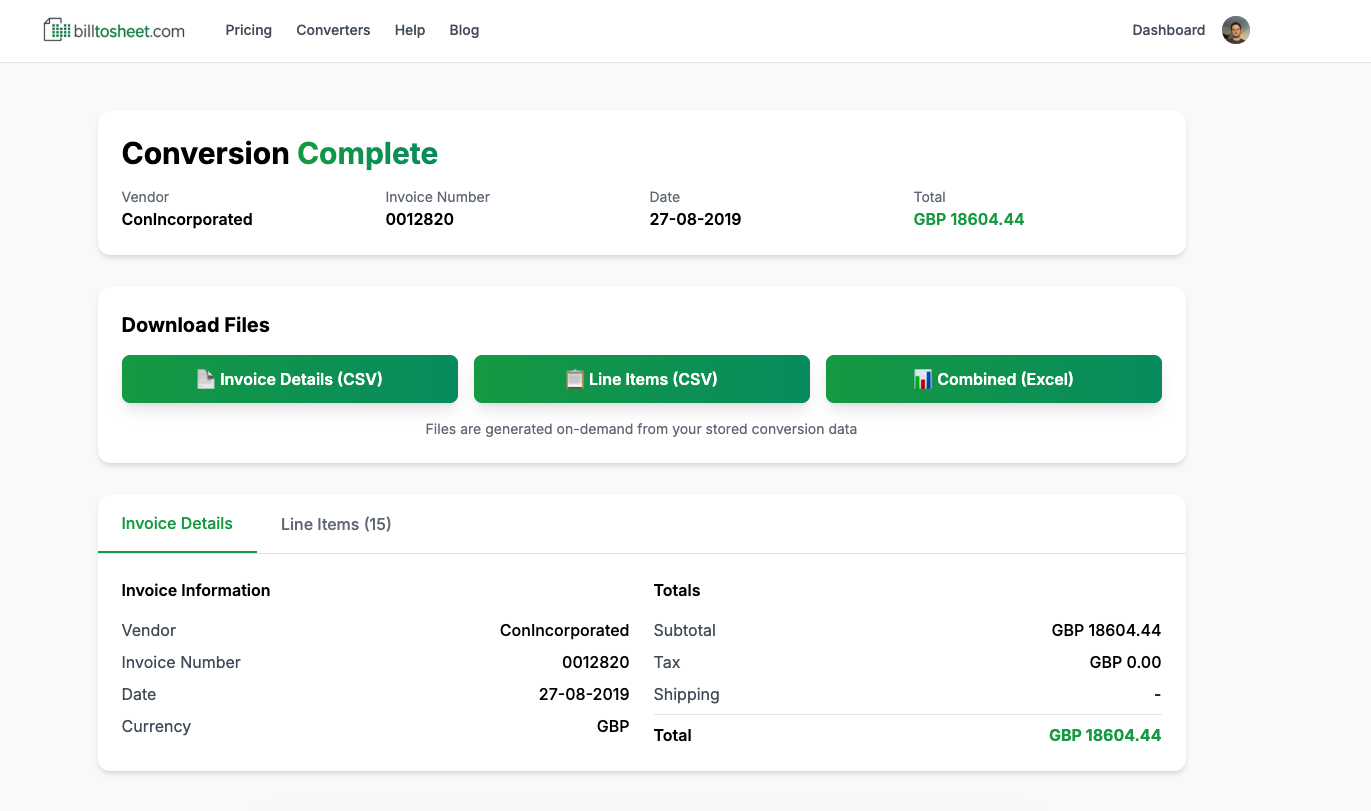Open the user profile avatar
1371x811 pixels.
1236,30
